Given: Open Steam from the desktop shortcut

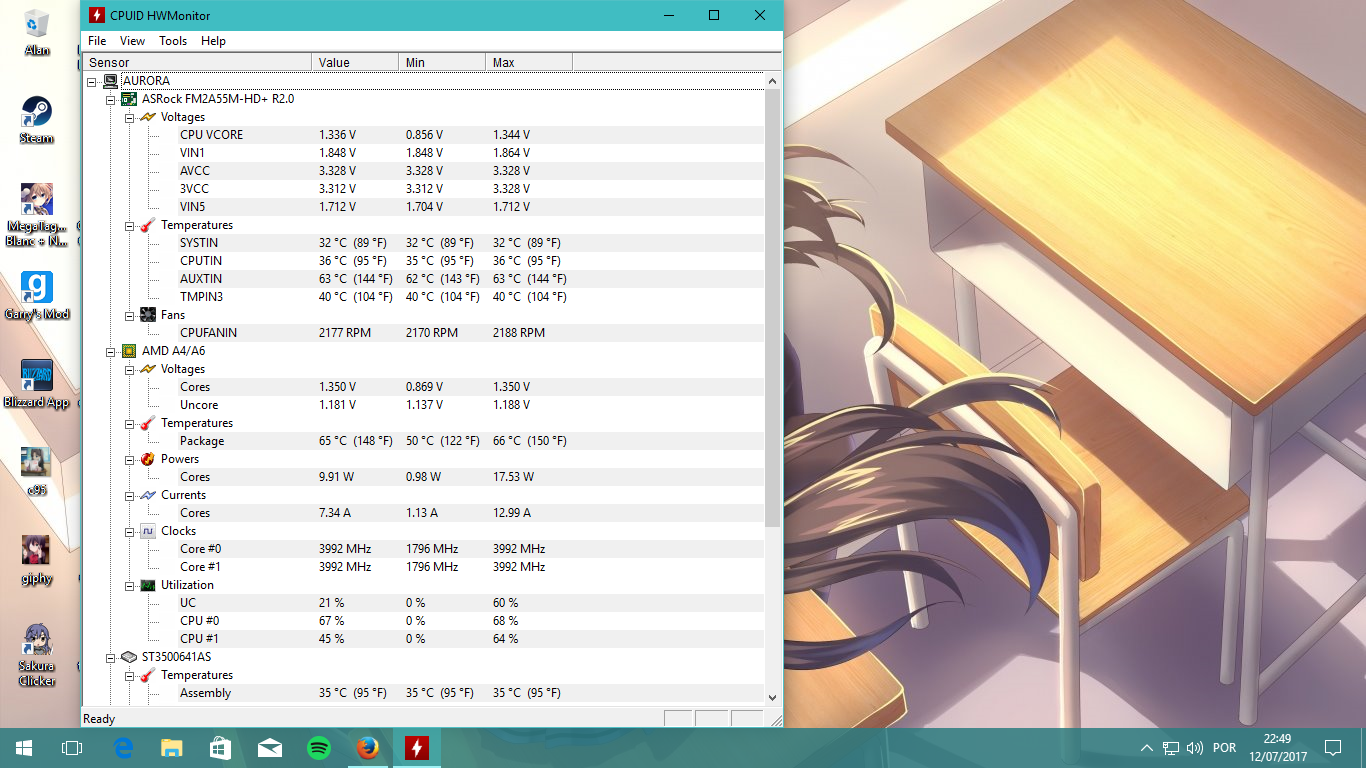Looking at the screenshot, I should click(x=37, y=120).
